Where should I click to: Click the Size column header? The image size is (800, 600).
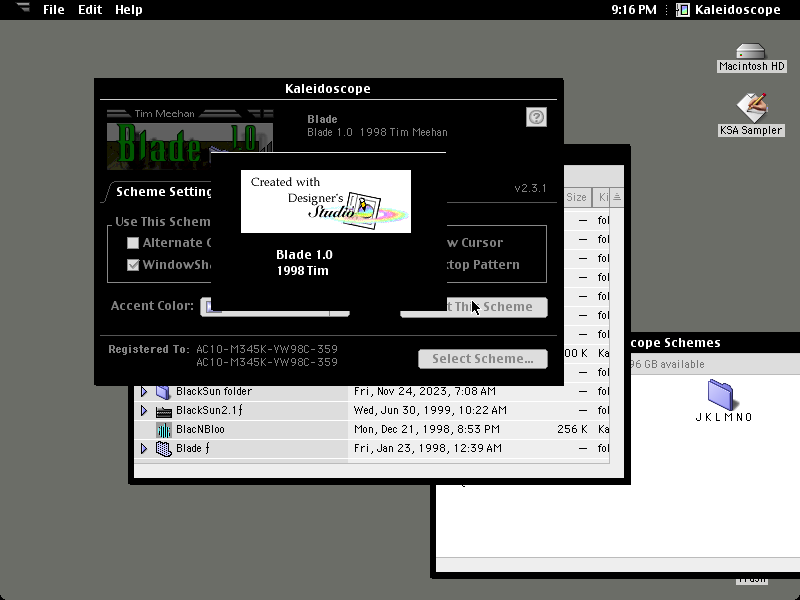[576, 197]
